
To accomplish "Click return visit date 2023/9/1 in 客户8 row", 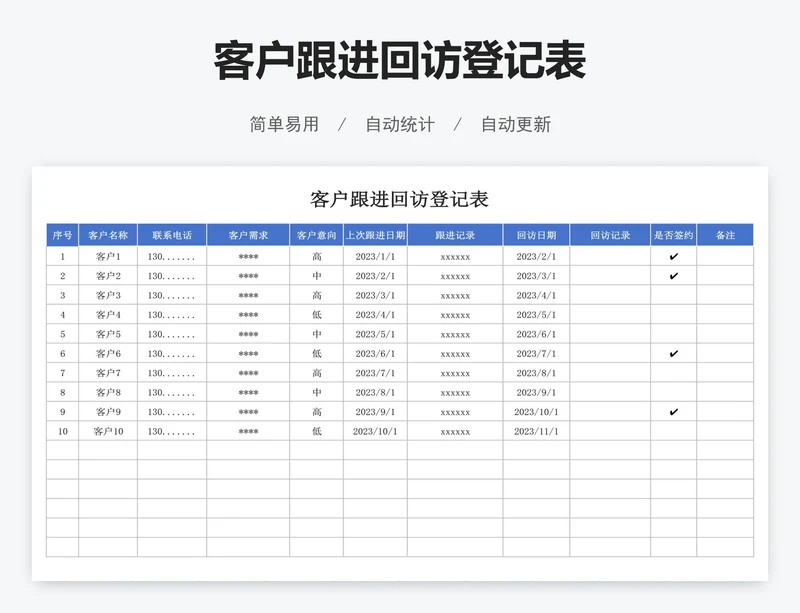I will (536, 392).
